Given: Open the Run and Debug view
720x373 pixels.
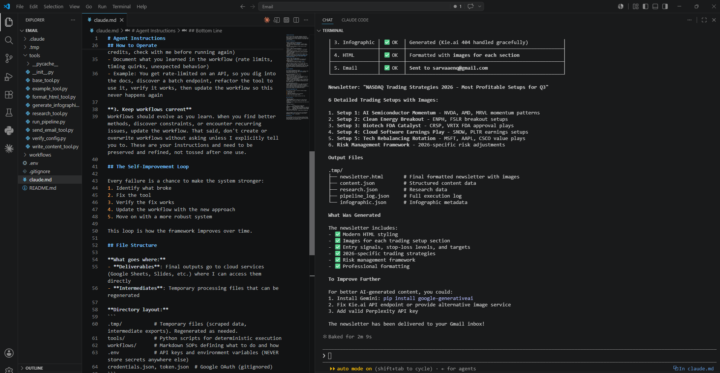Looking at the screenshot, I should point(9,76).
